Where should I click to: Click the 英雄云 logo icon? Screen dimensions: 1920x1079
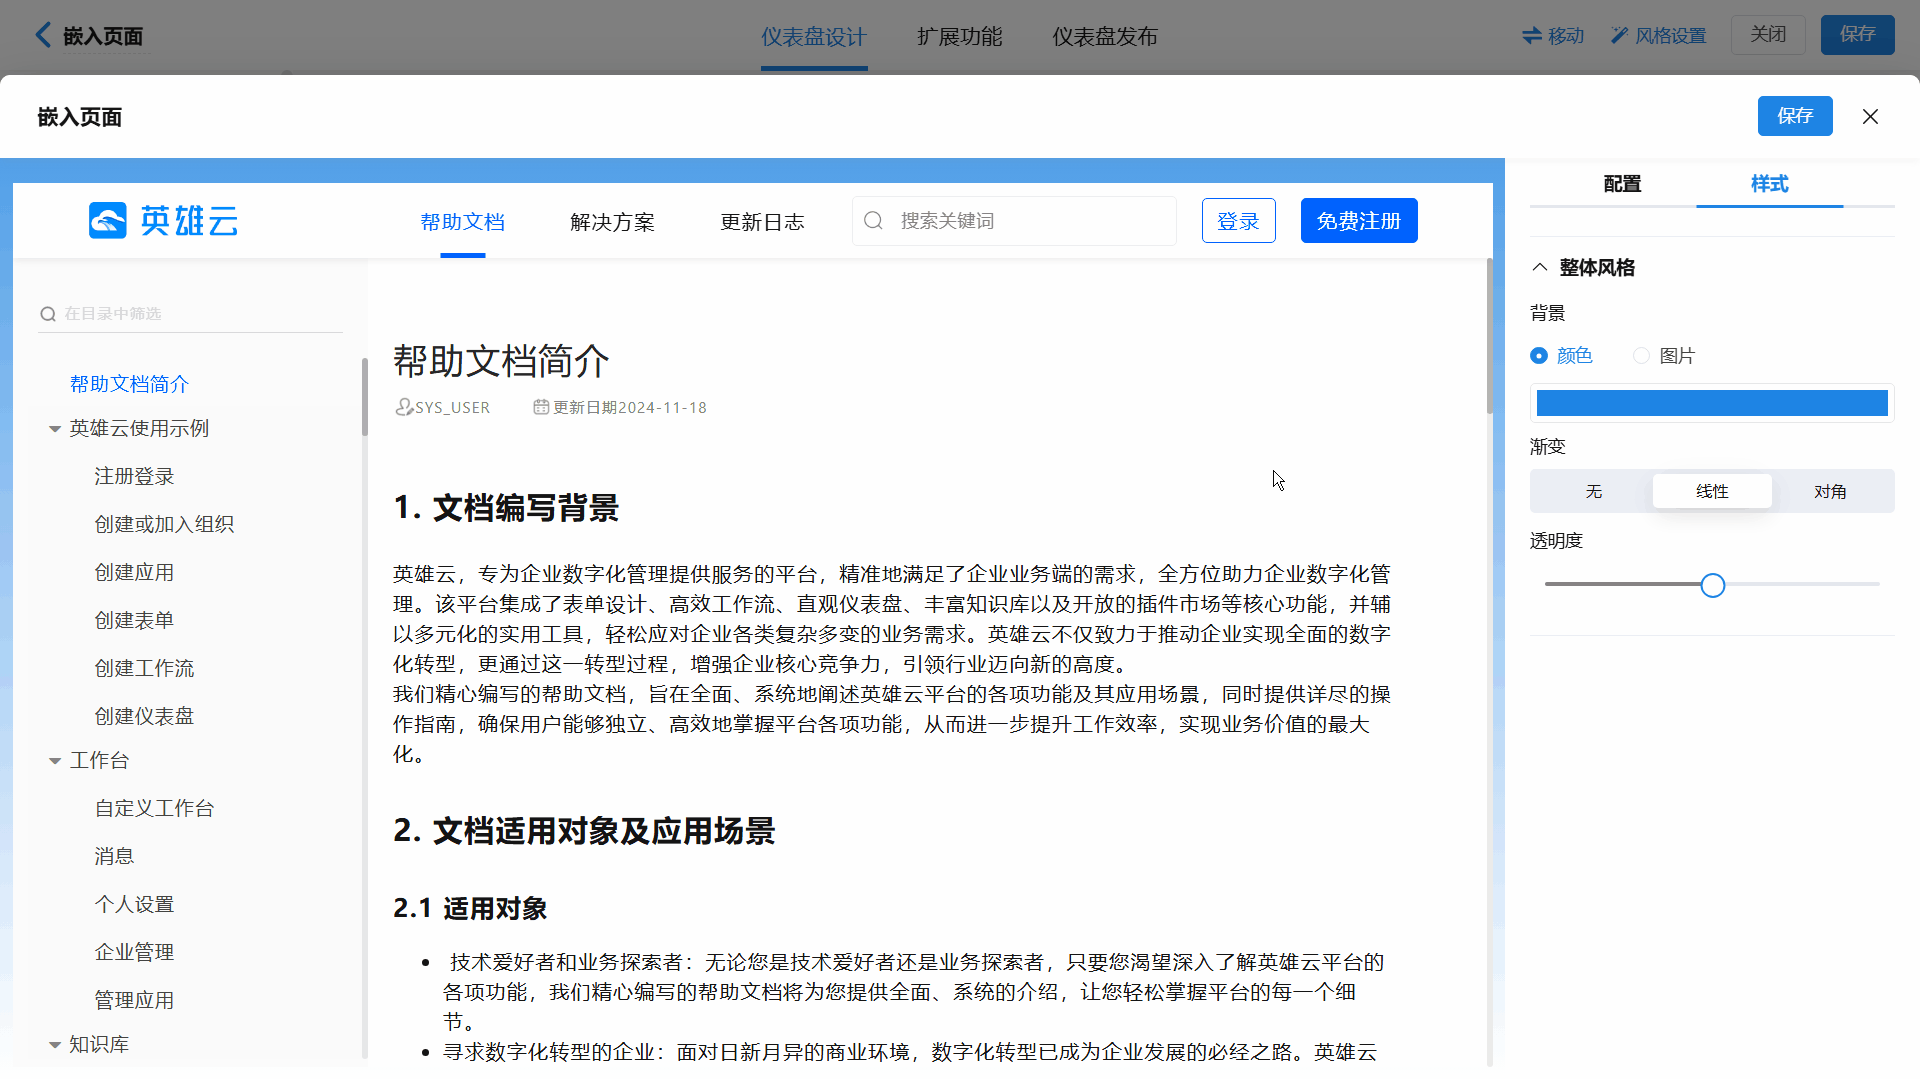pos(108,220)
